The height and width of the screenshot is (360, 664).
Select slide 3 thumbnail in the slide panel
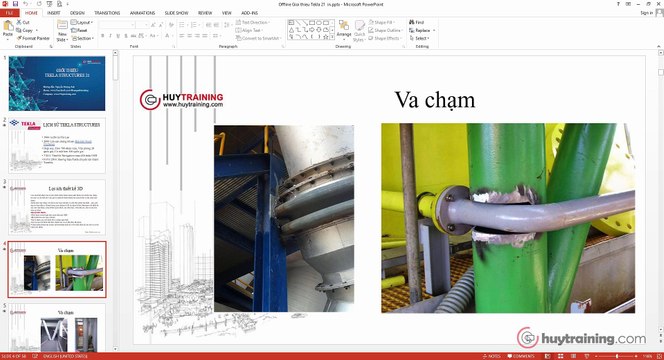tap(57, 207)
